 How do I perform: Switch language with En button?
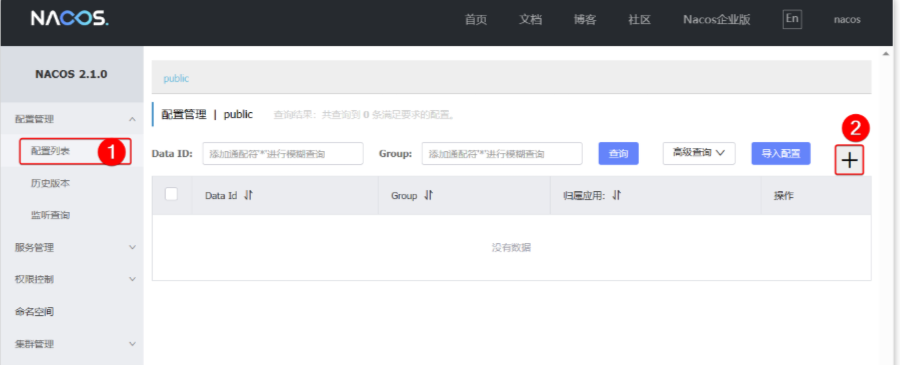click(x=792, y=19)
